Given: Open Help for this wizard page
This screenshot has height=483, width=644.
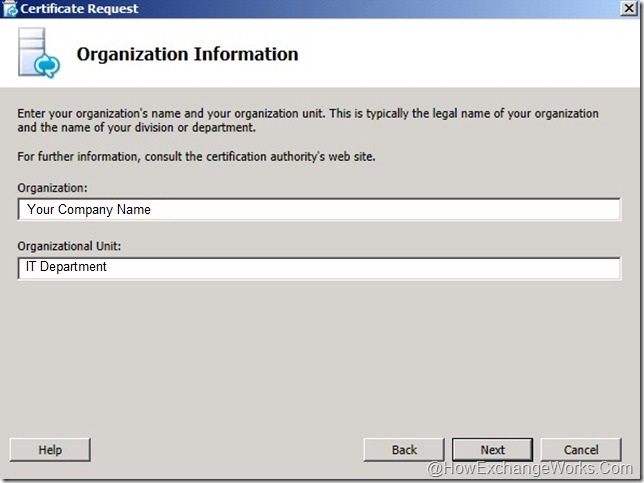Looking at the screenshot, I should [50, 450].
